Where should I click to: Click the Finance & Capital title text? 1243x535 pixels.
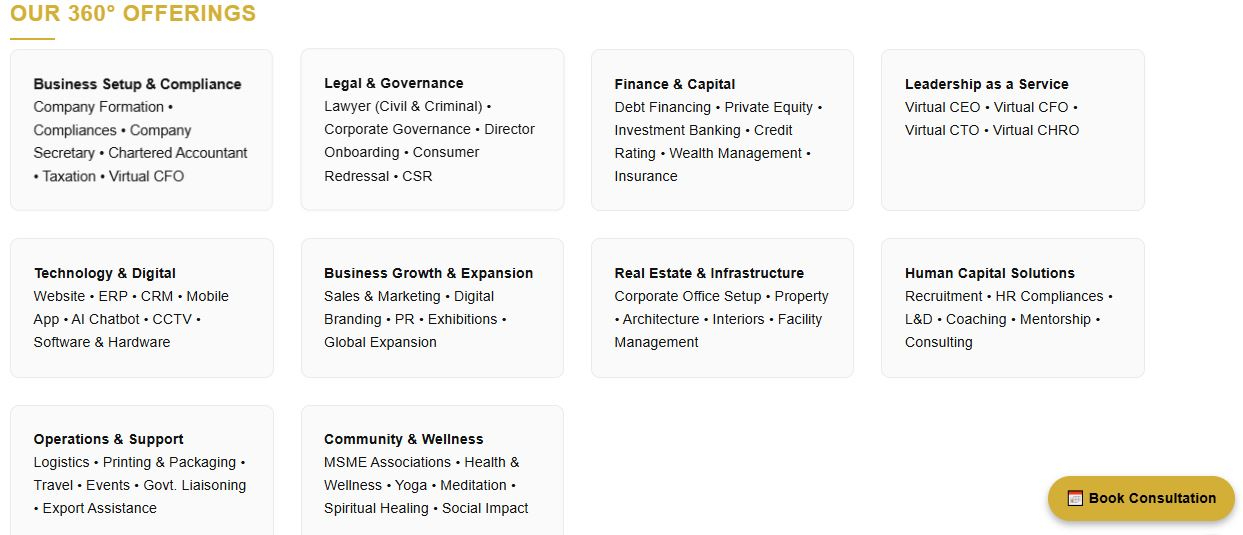point(675,84)
